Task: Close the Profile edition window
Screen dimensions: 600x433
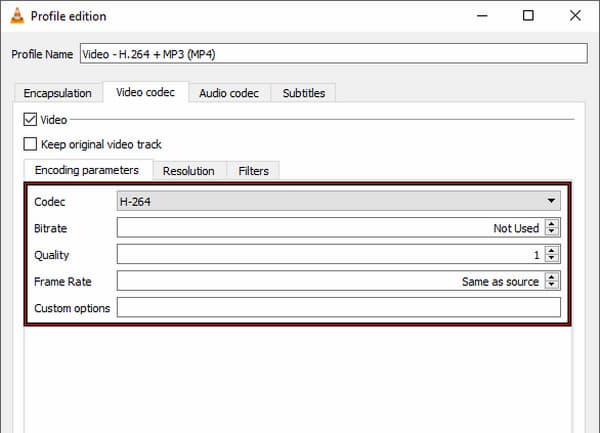Action: coord(575,16)
